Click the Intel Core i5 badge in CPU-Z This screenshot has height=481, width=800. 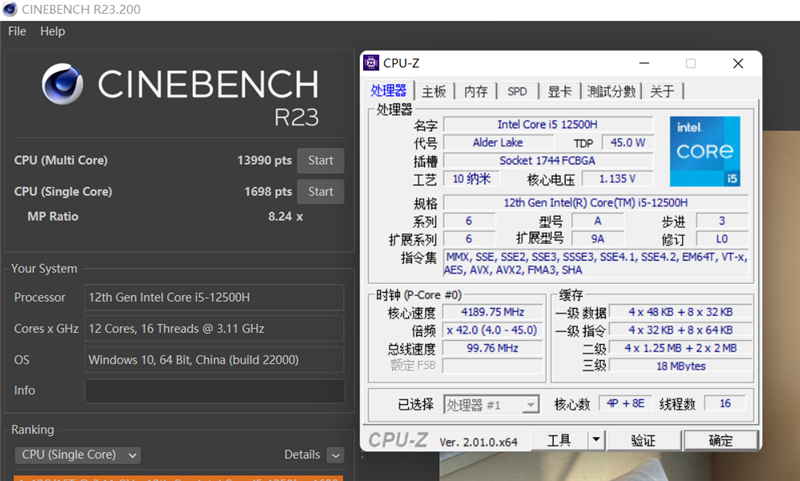tap(705, 151)
